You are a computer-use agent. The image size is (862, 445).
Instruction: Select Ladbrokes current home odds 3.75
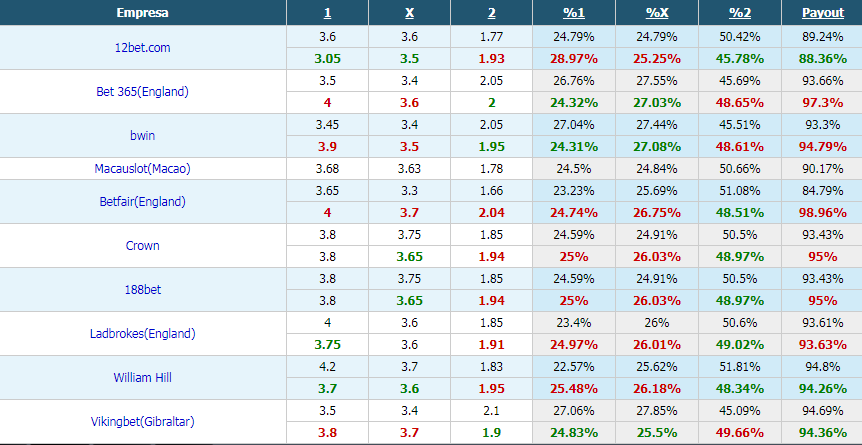pyautogui.click(x=327, y=345)
